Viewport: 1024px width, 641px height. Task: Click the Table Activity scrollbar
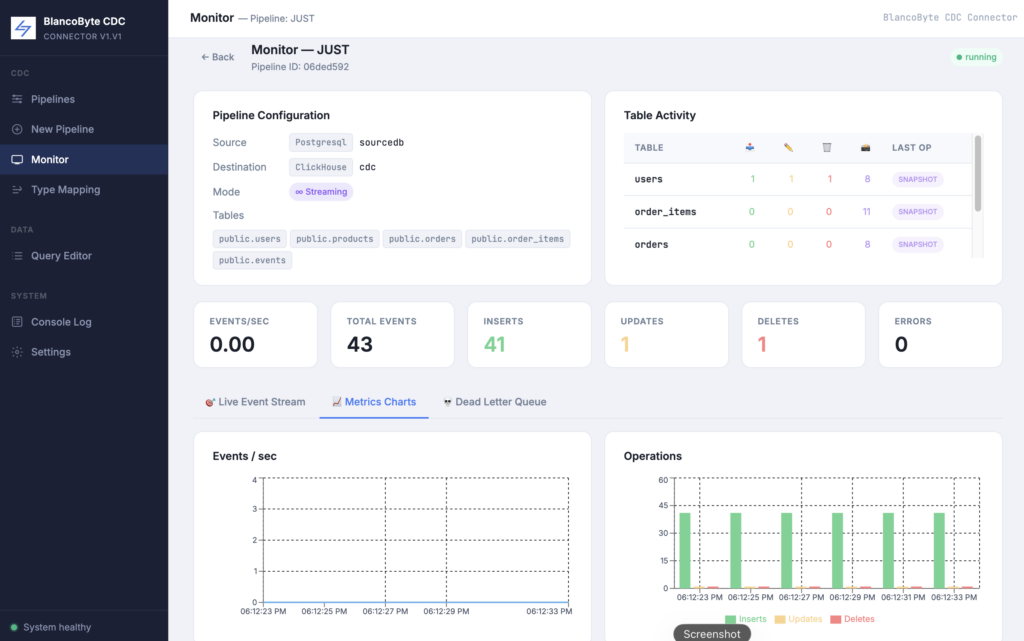tap(978, 174)
